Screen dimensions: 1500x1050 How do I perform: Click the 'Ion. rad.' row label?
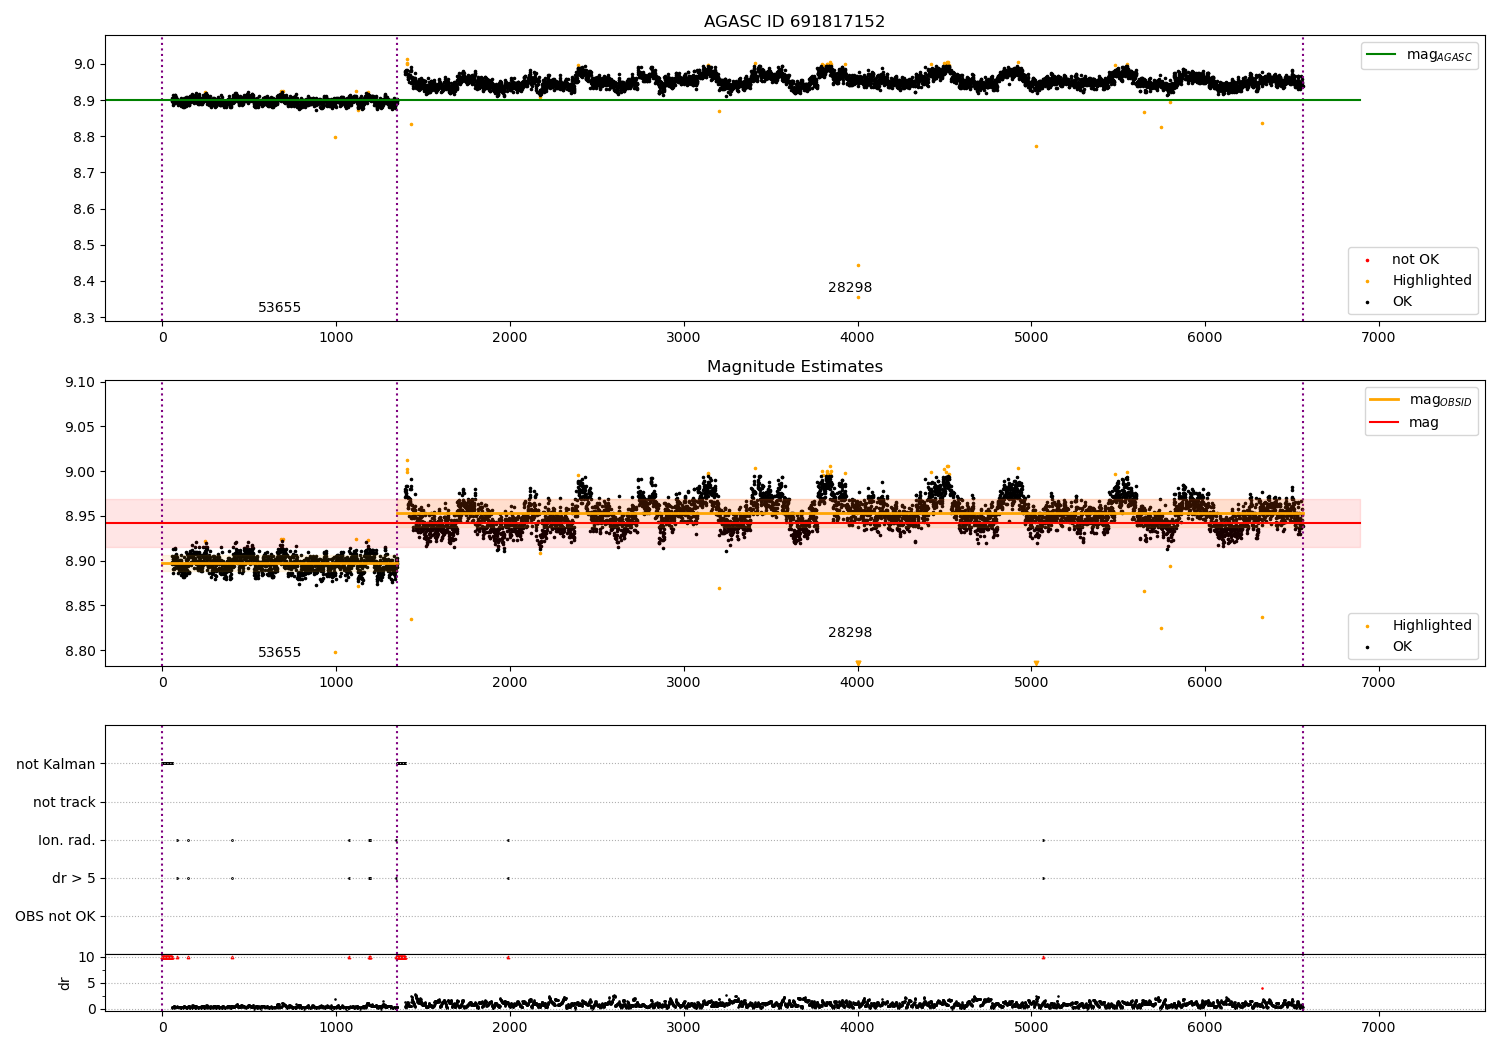coord(67,840)
